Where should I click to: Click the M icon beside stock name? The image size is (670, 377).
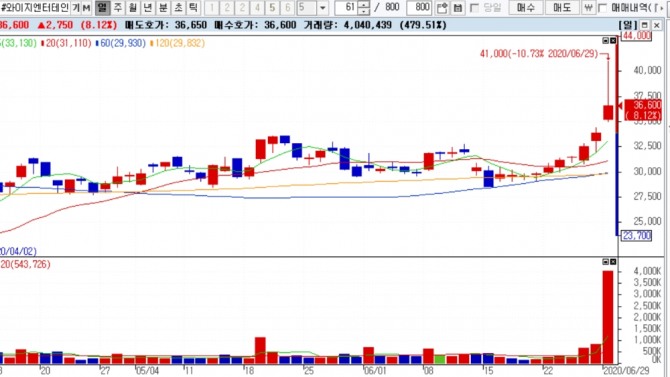[87, 7]
